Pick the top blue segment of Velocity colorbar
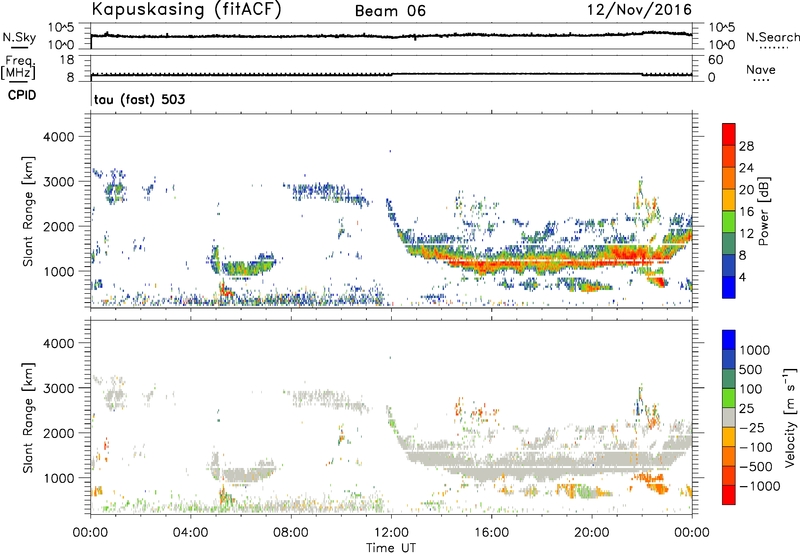The width and height of the screenshot is (800, 554). [x=729, y=340]
